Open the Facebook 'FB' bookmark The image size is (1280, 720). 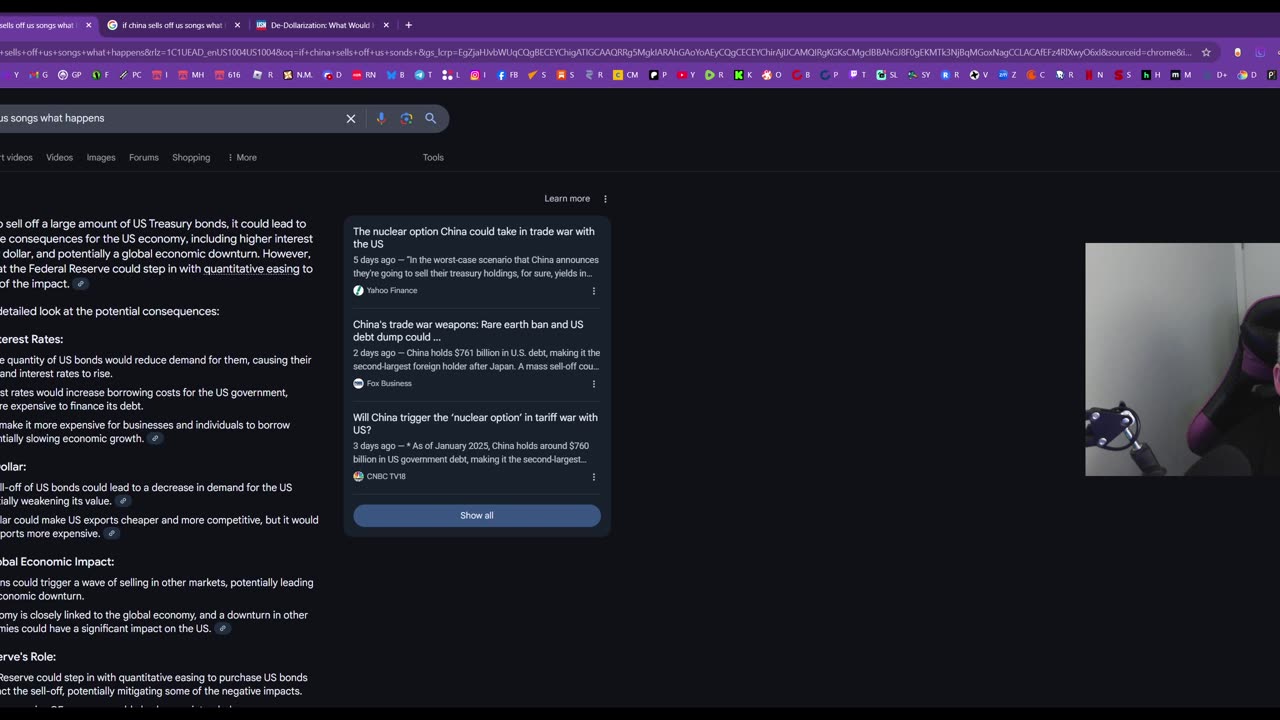click(507, 74)
